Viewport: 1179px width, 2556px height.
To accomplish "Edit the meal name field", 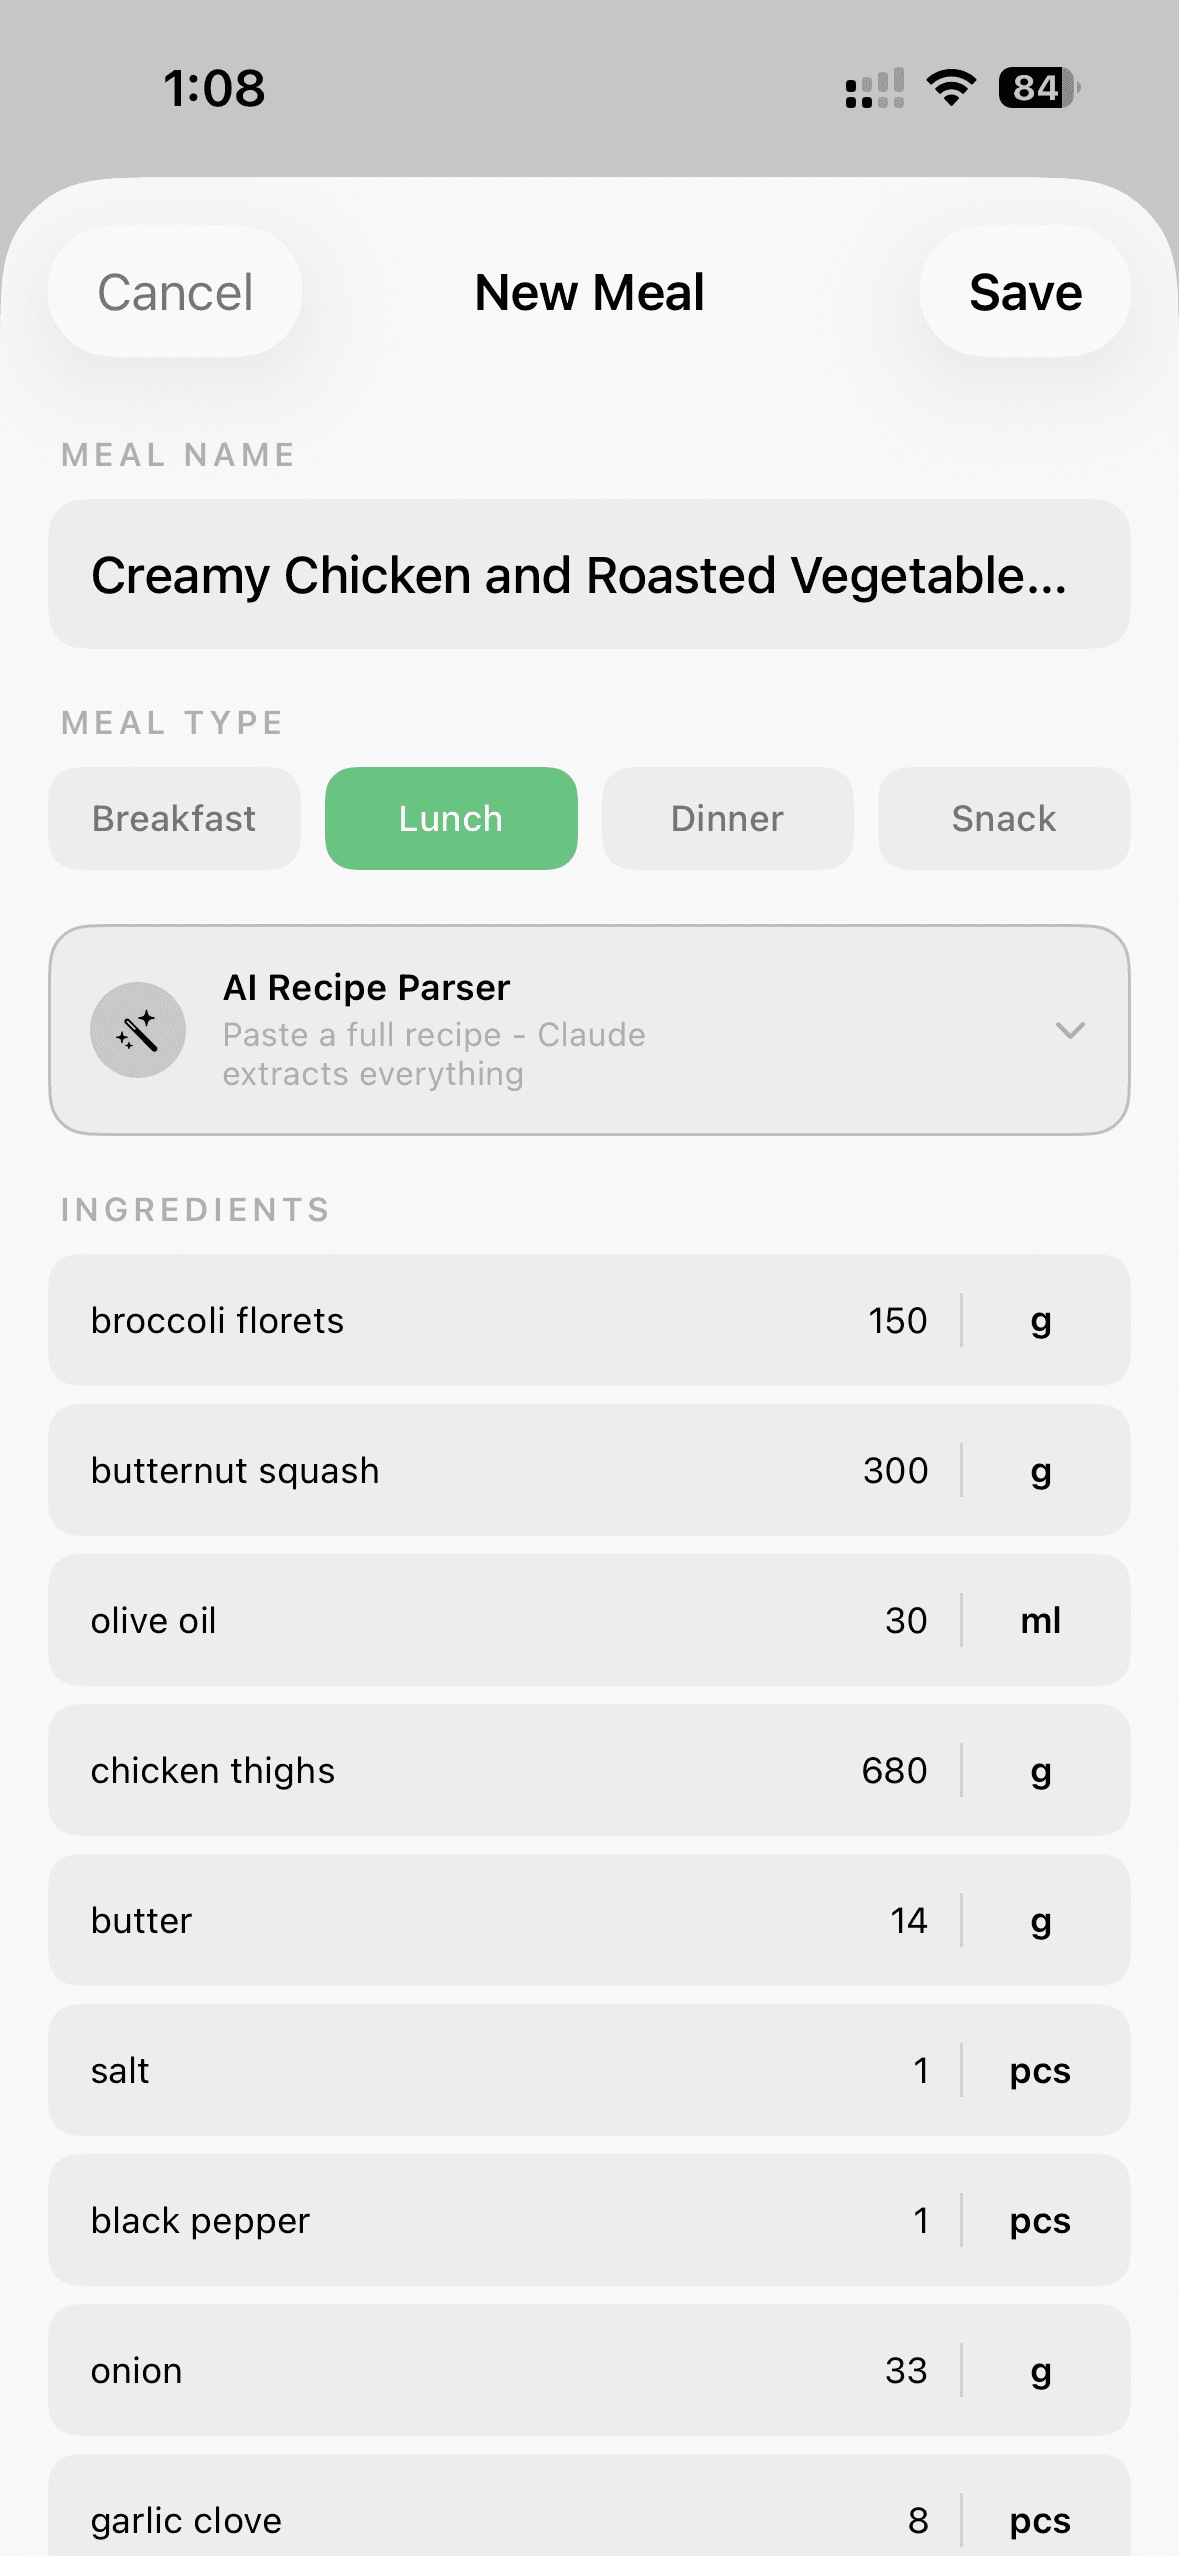I will click(589, 575).
